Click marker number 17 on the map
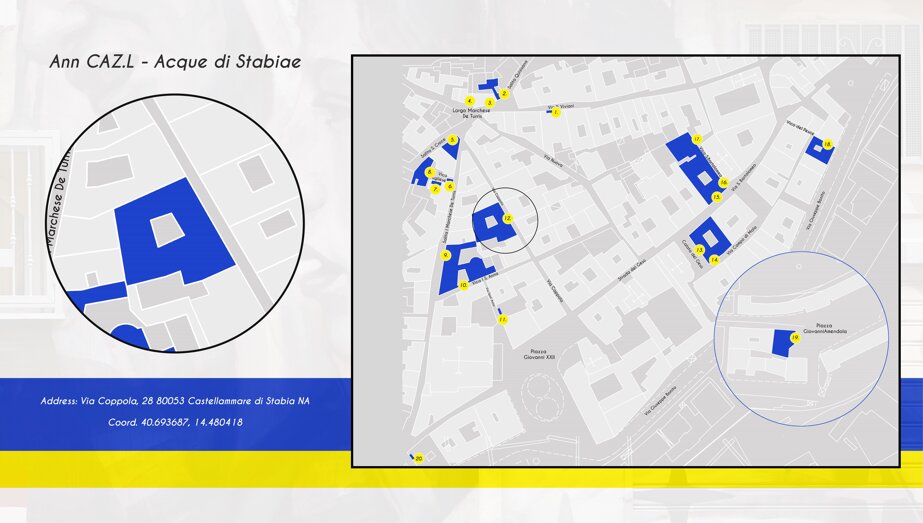This screenshot has height=523, width=923. click(697, 140)
